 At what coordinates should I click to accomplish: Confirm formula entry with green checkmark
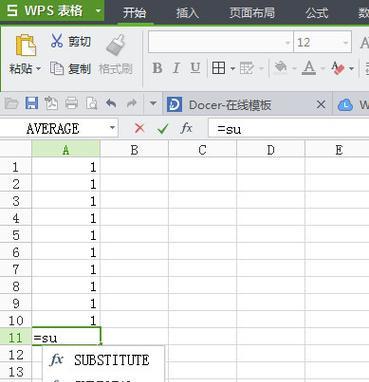[x=163, y=128]
